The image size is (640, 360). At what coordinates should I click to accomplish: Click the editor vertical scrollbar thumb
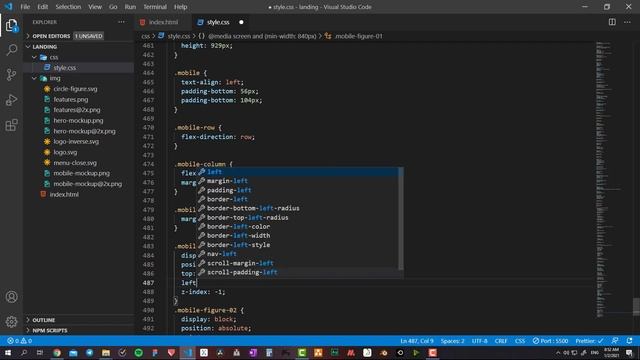click(636, 307)
